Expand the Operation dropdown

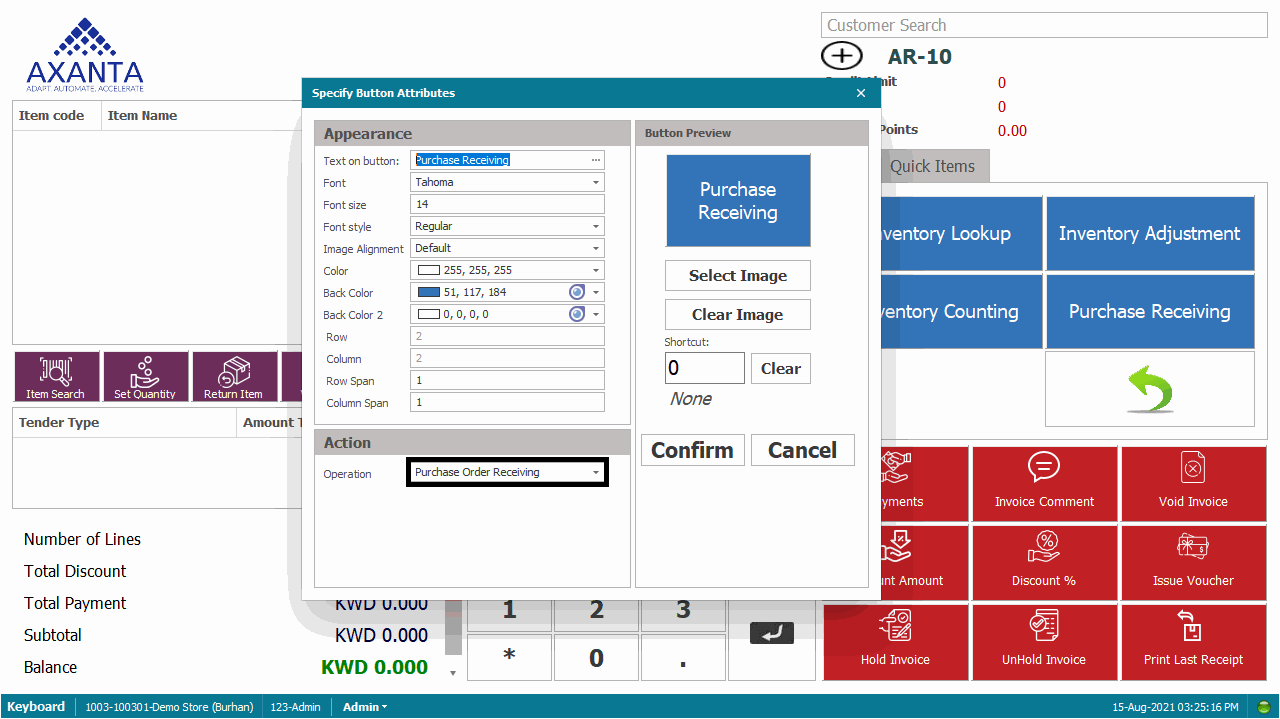click(596, 473)
